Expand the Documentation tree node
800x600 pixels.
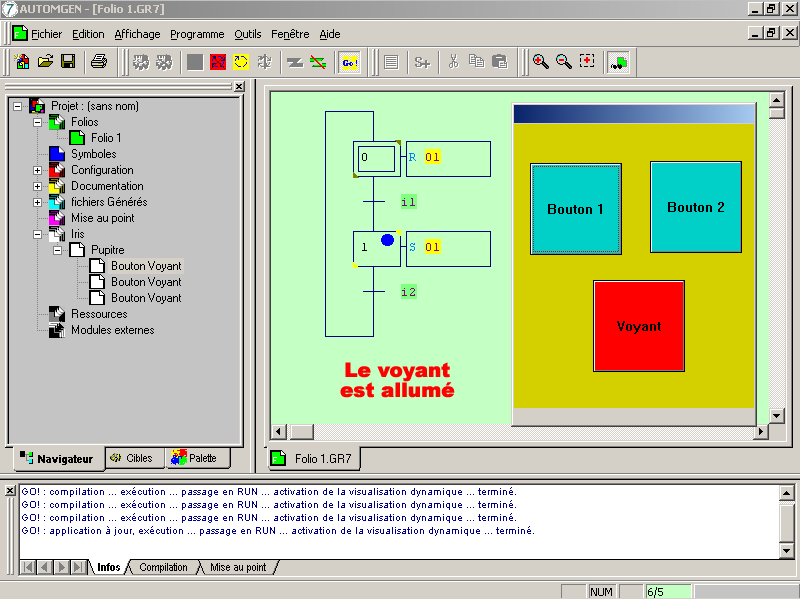[38, 186]
